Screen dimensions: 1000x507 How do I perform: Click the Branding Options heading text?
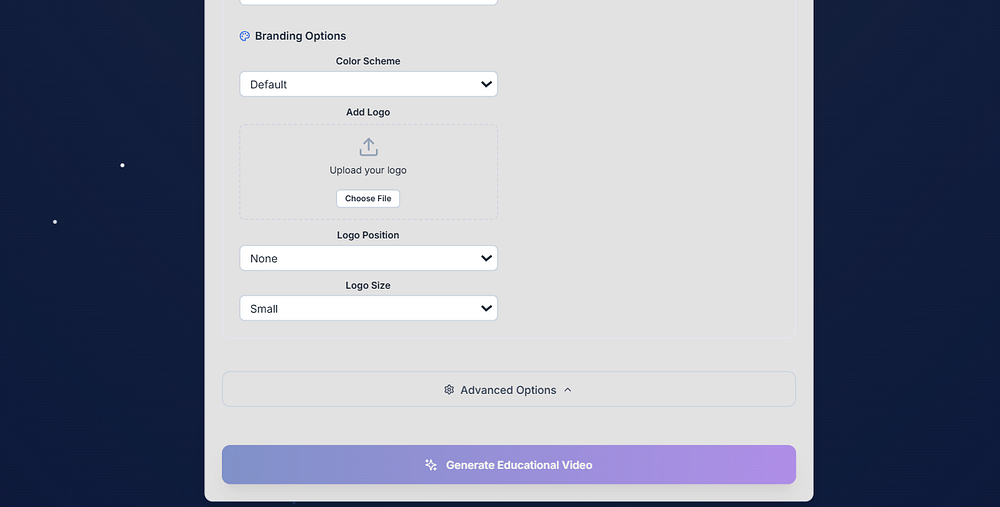(x=300, y=36)
